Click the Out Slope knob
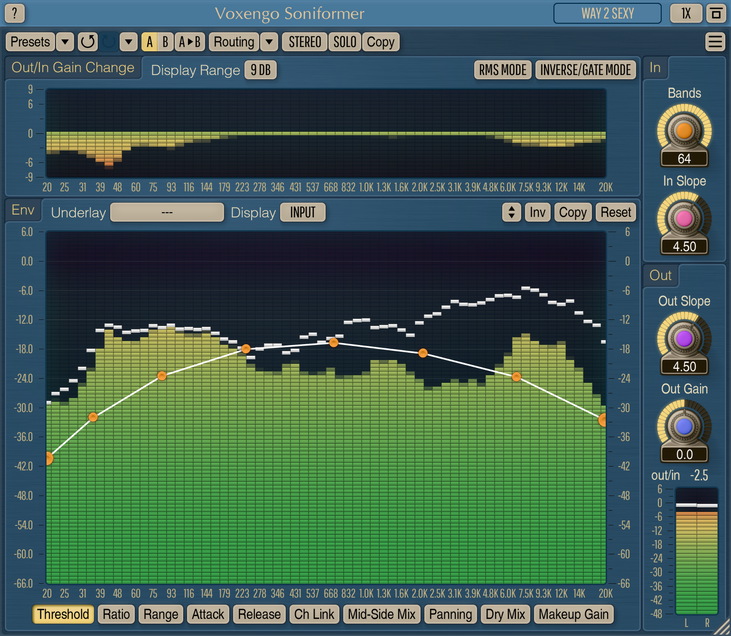Viewport: 731px width, 636px height. point(684,339)
